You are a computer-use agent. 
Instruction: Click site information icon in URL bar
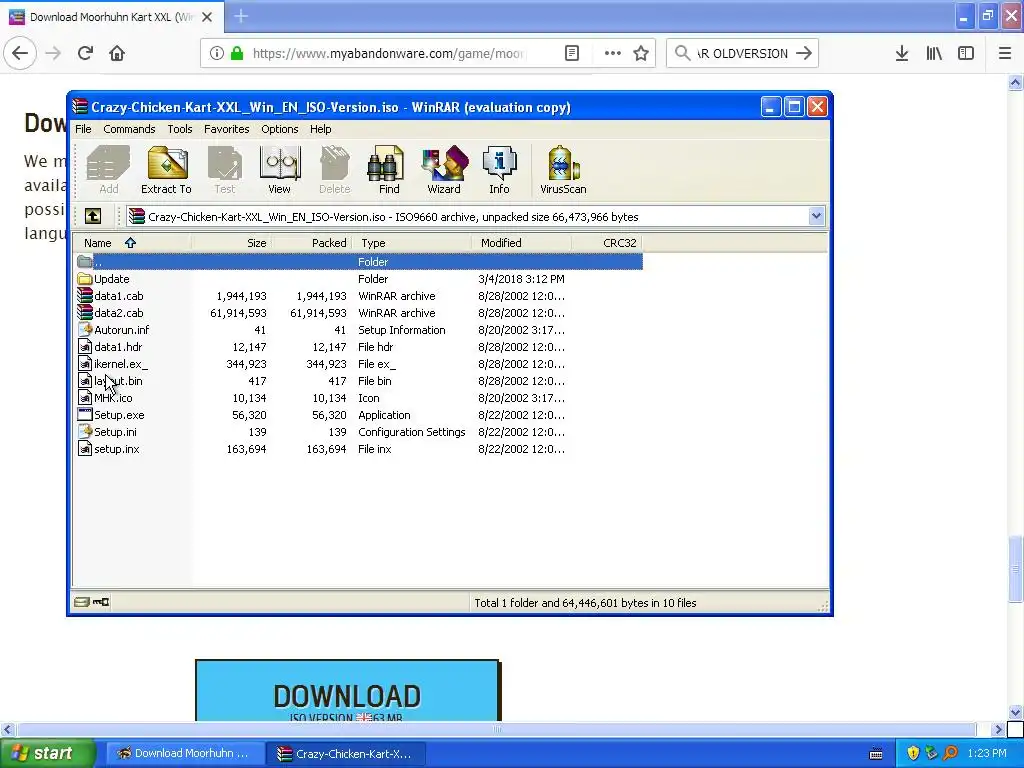point(216,53)
